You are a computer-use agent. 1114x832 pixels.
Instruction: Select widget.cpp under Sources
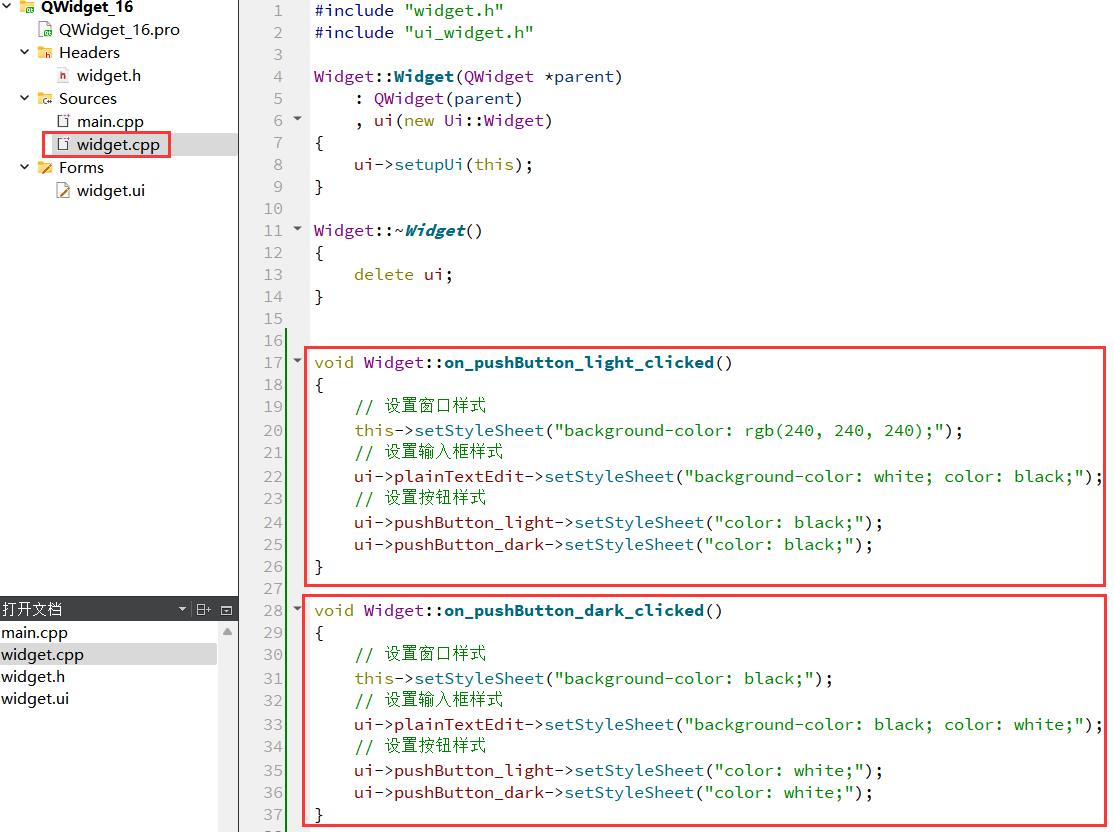(118, 145)
